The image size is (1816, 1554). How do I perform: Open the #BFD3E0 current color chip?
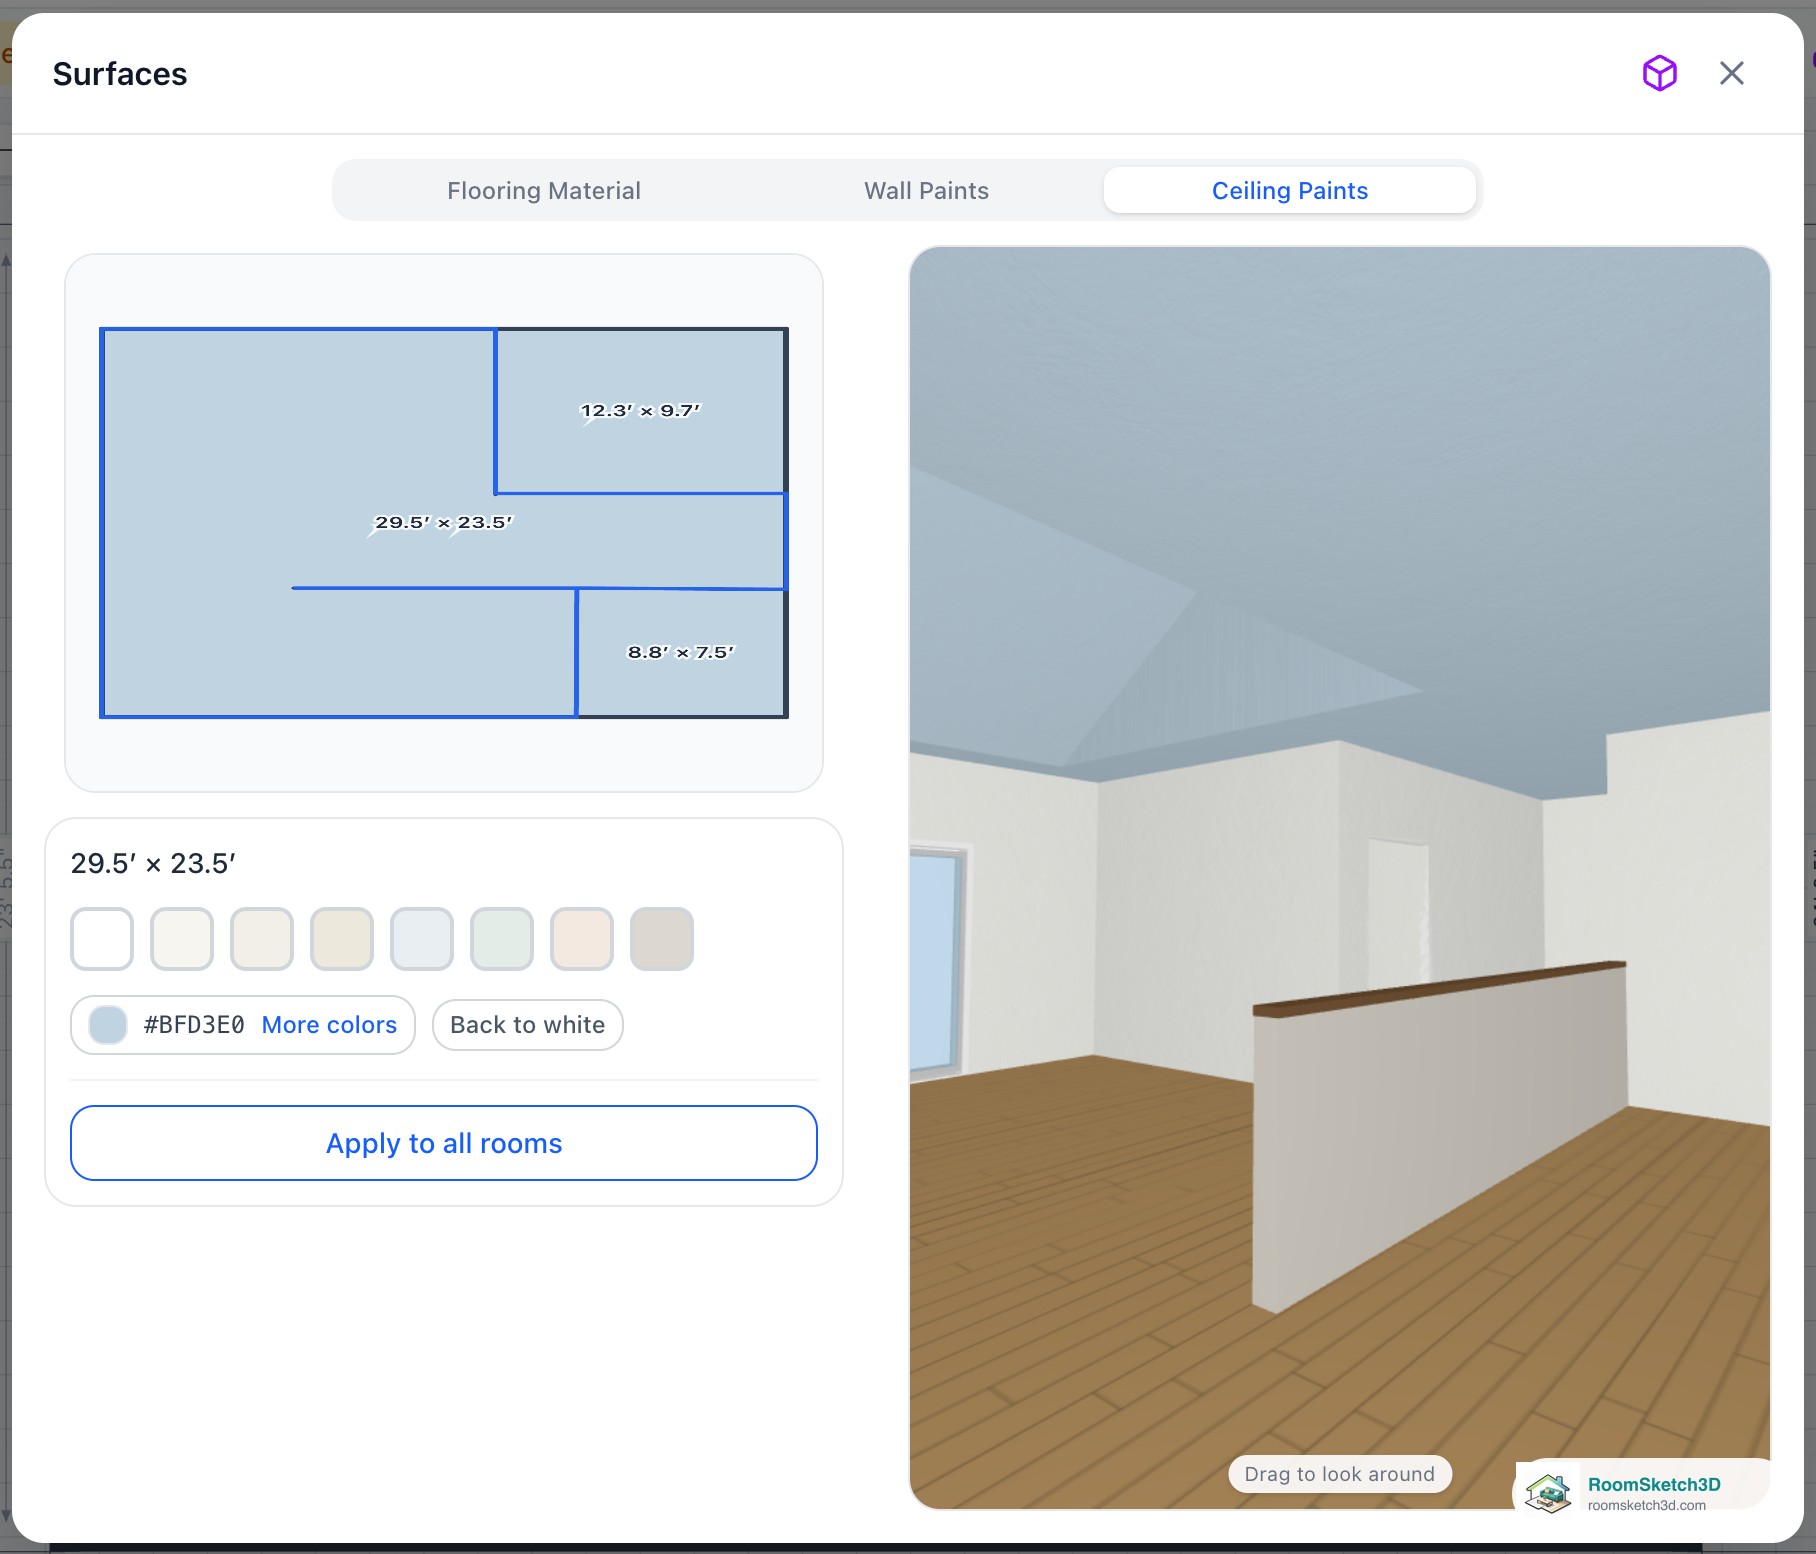point(108,1025)
